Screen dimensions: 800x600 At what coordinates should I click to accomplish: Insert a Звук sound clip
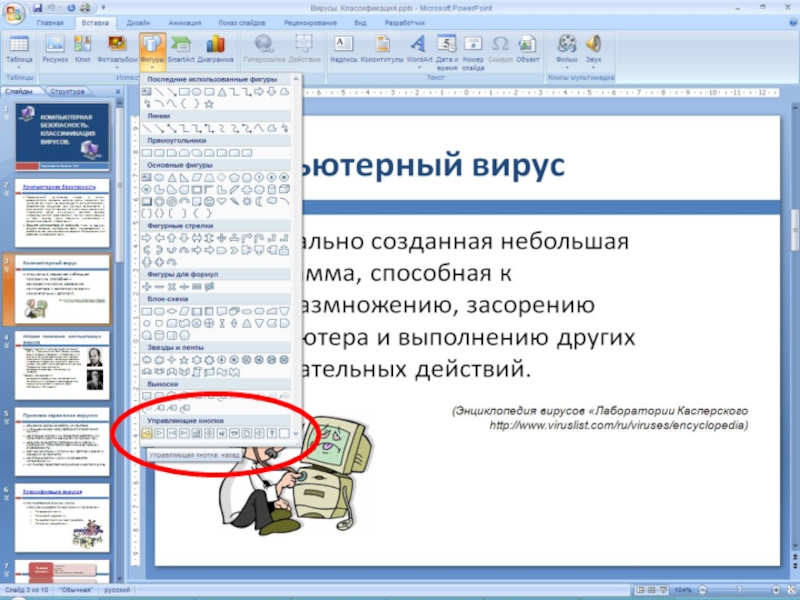[x=593, y=51]
